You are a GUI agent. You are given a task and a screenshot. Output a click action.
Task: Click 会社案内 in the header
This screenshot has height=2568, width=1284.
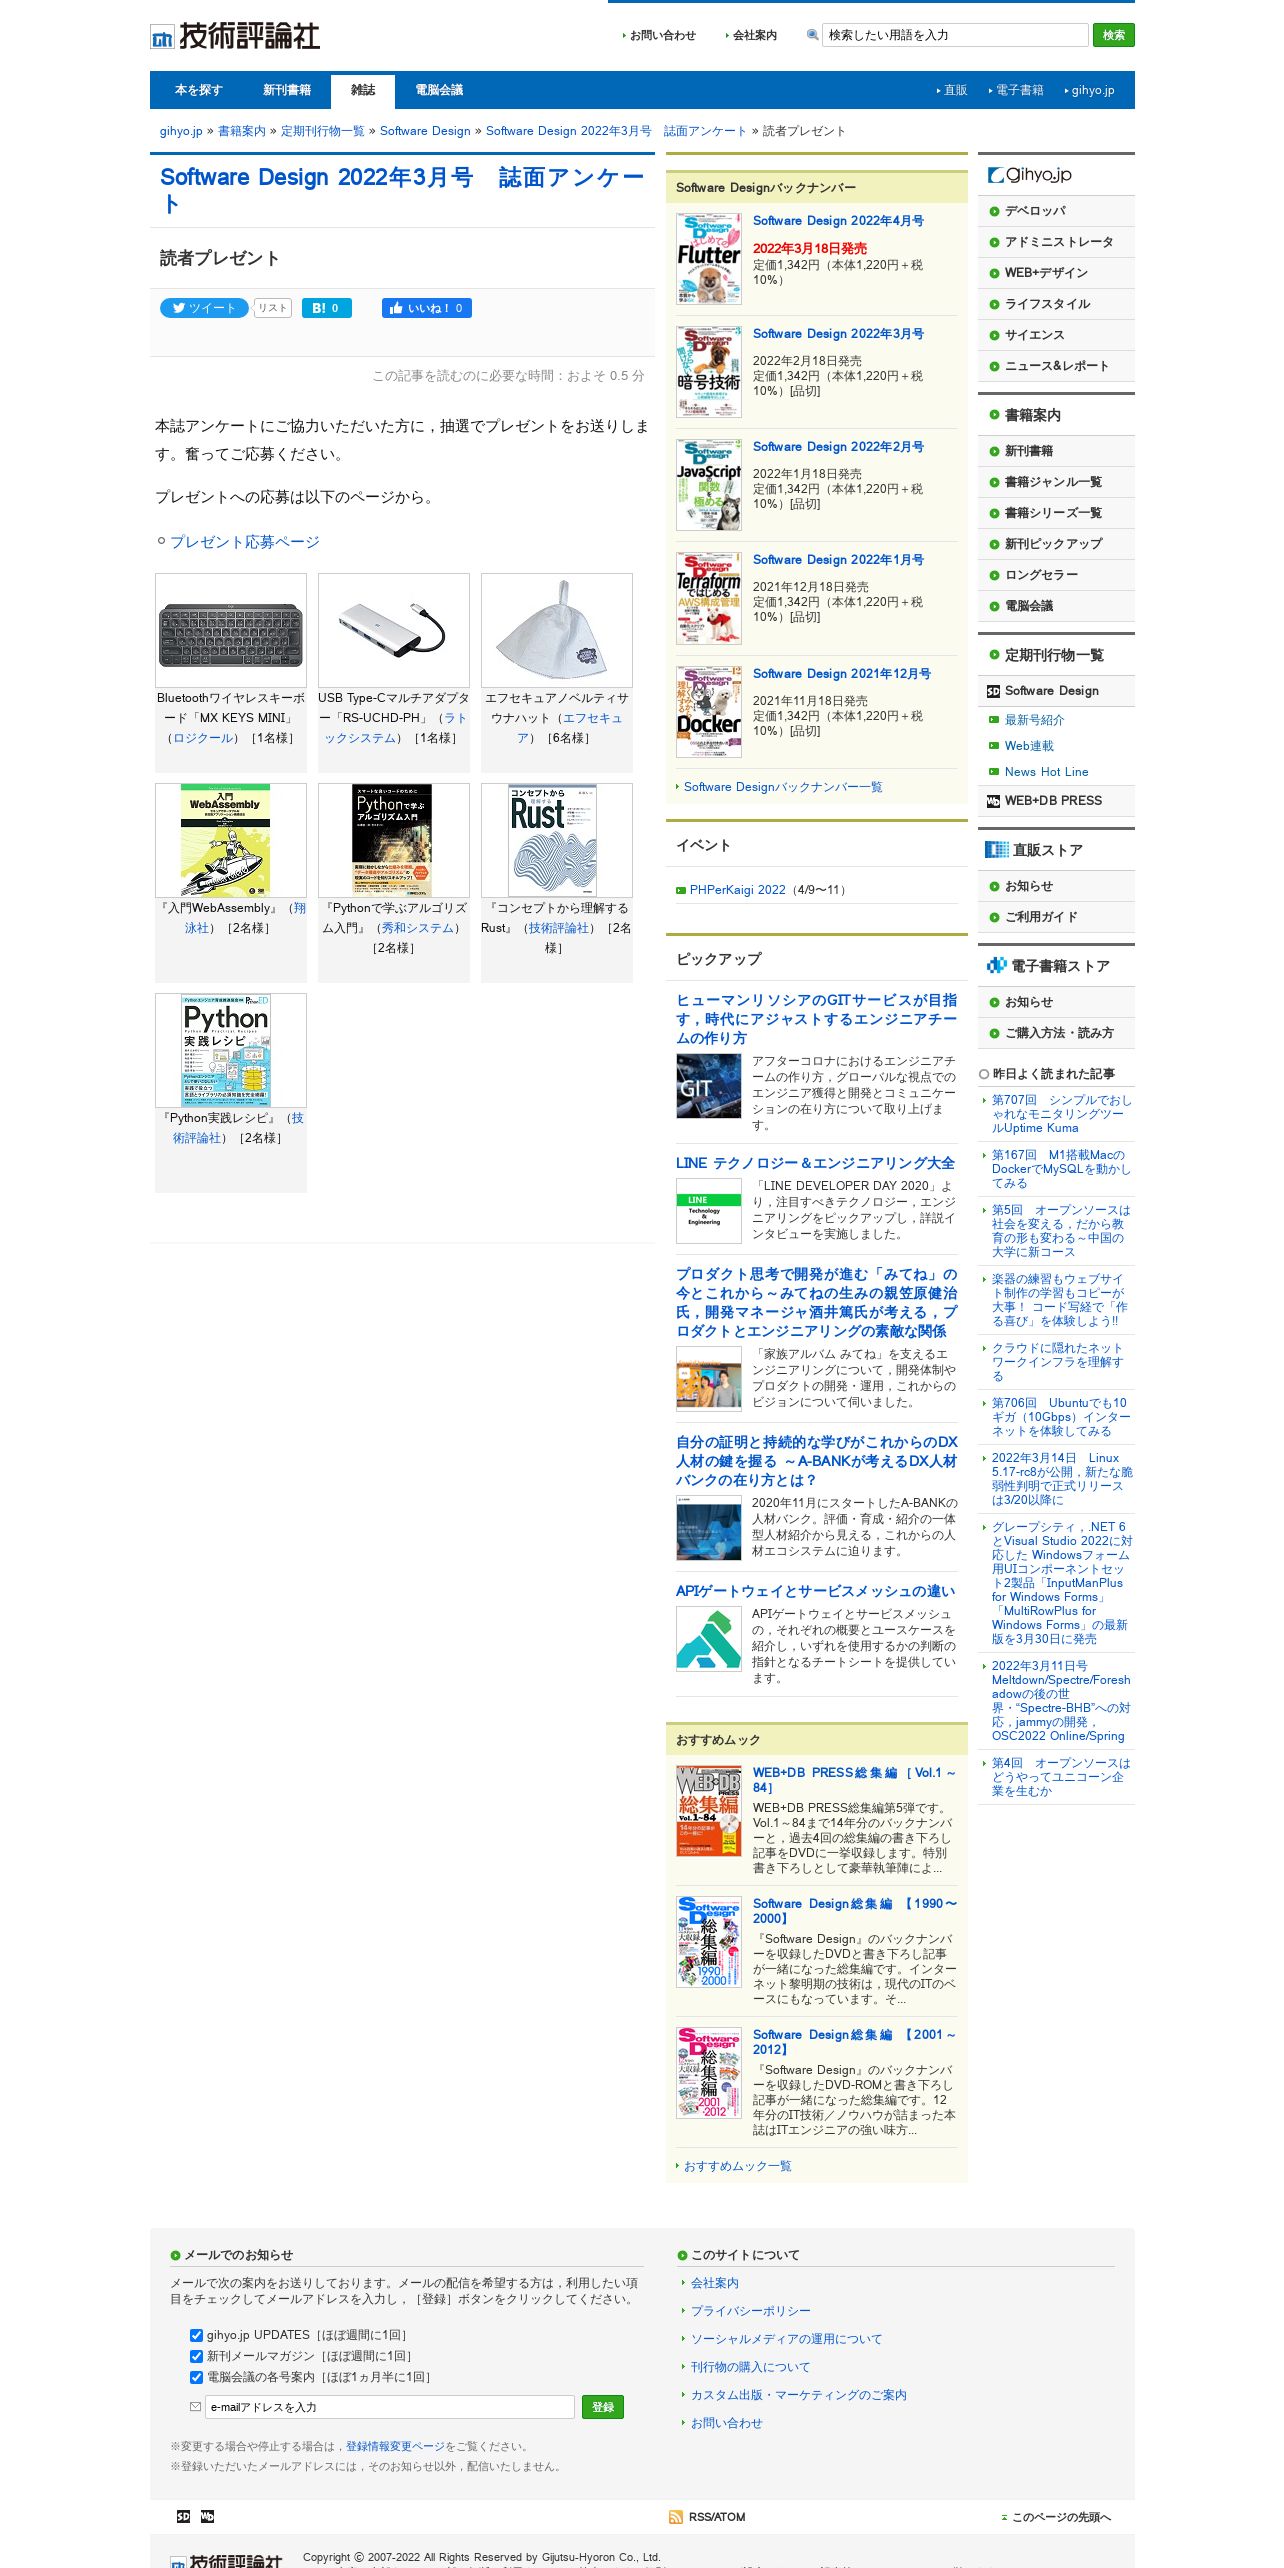[754, 35]
